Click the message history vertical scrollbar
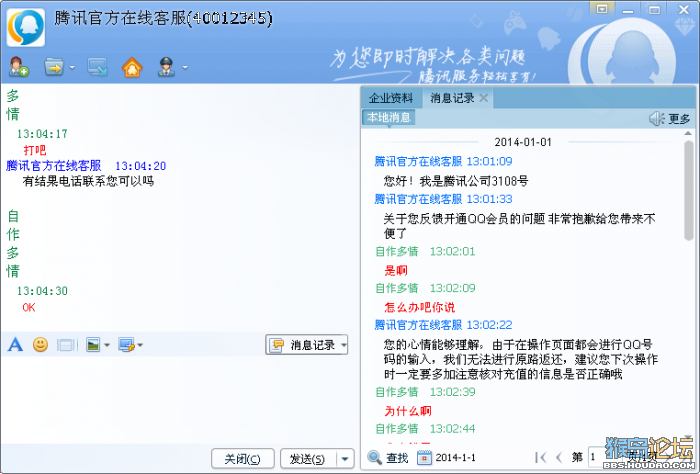 [x=689, y=191]
